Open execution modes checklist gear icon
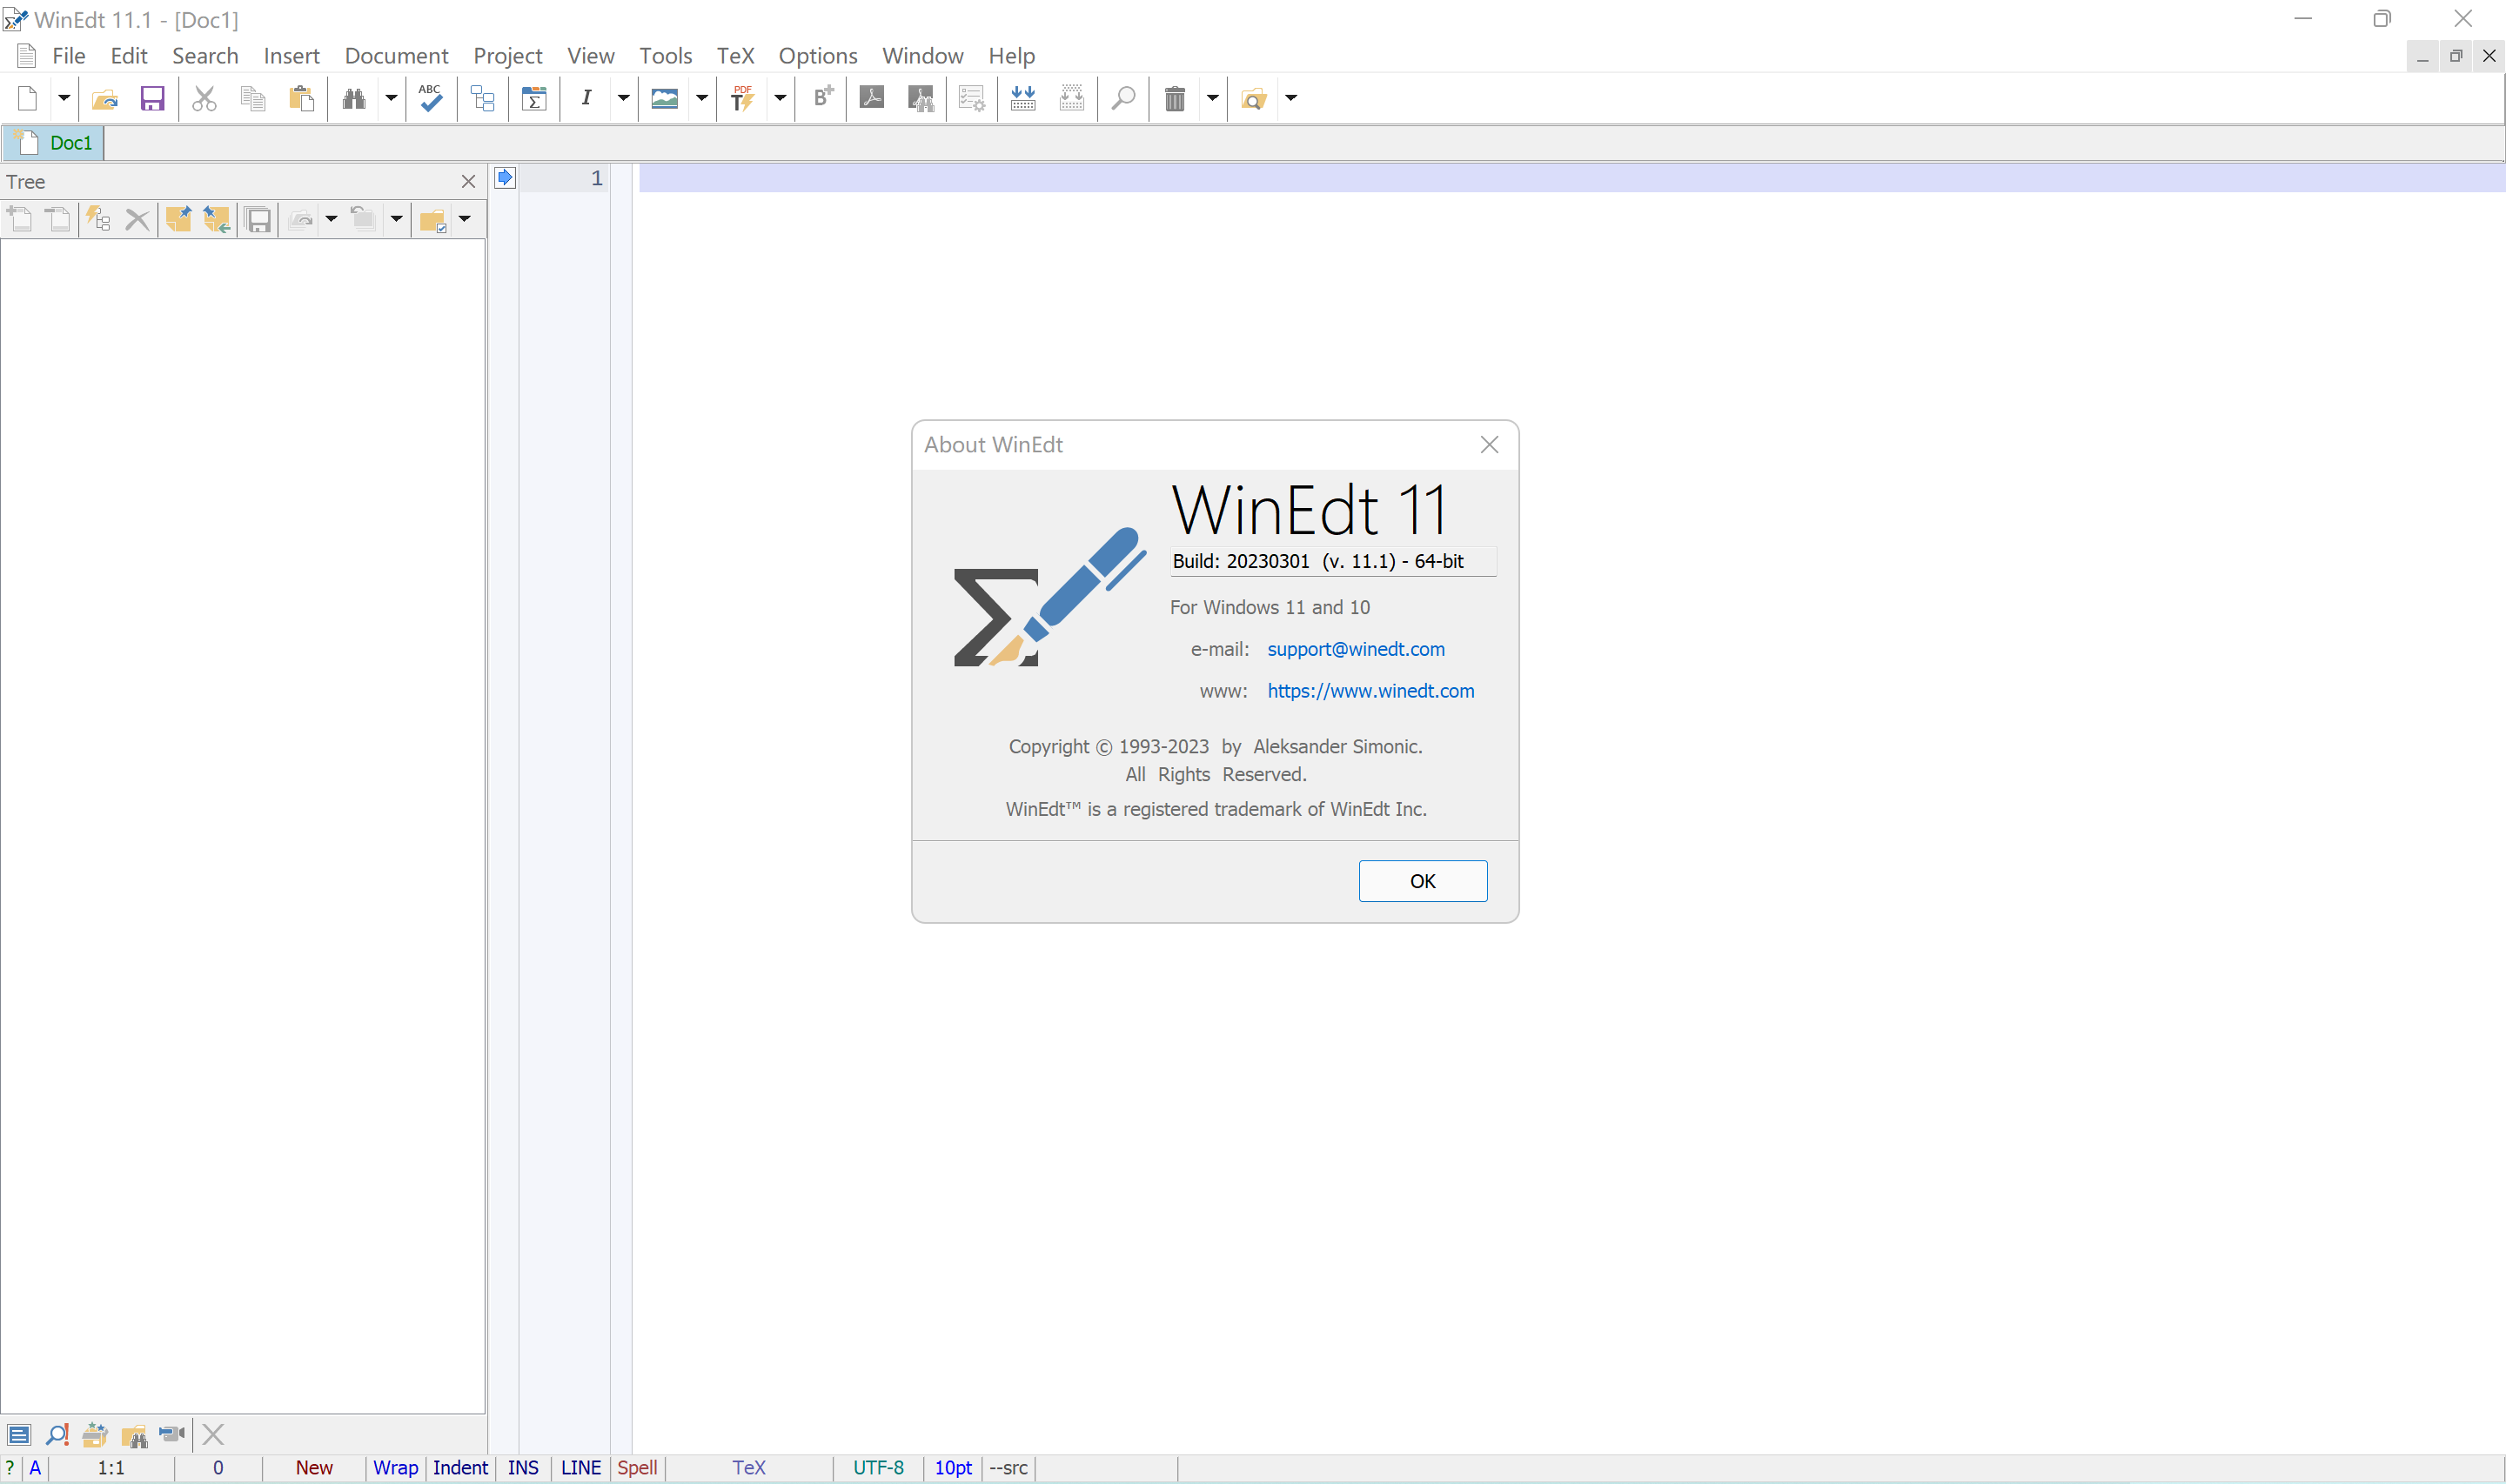Image resolution: width=2506 pixels, height=1484 pixels. tap(971, 98)
